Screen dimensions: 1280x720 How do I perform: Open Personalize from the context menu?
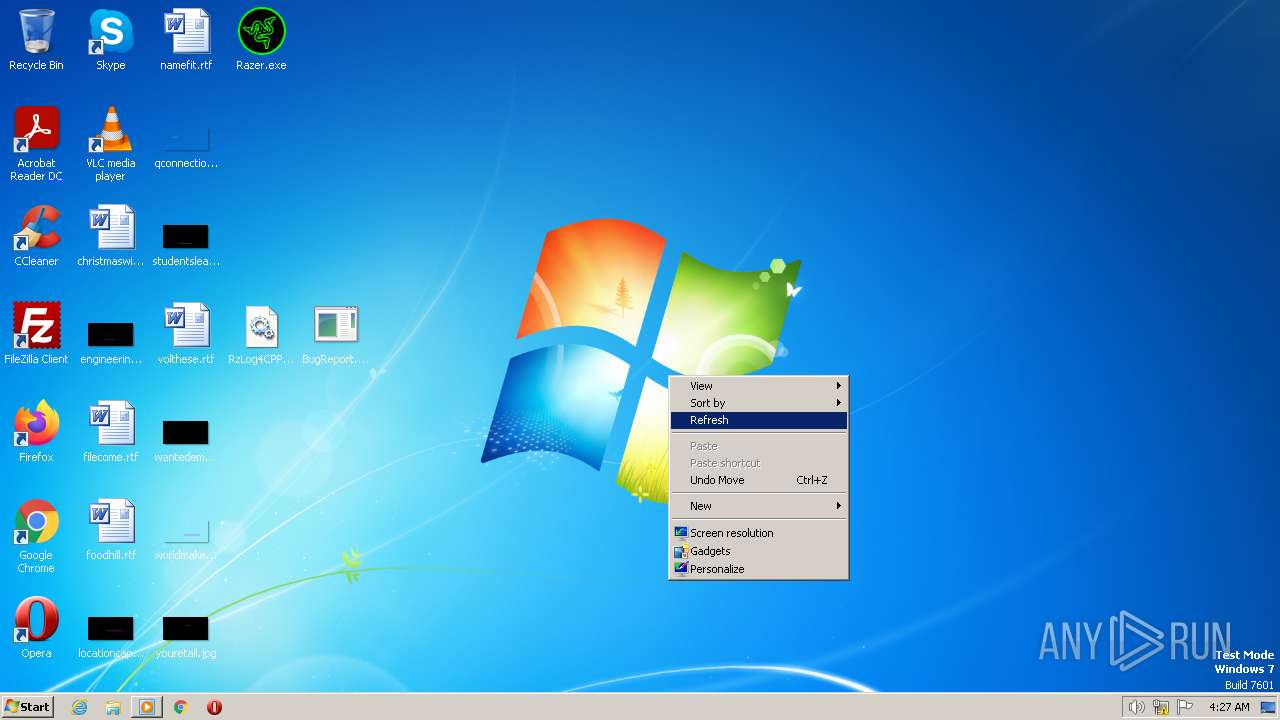[x=758, y=569]
